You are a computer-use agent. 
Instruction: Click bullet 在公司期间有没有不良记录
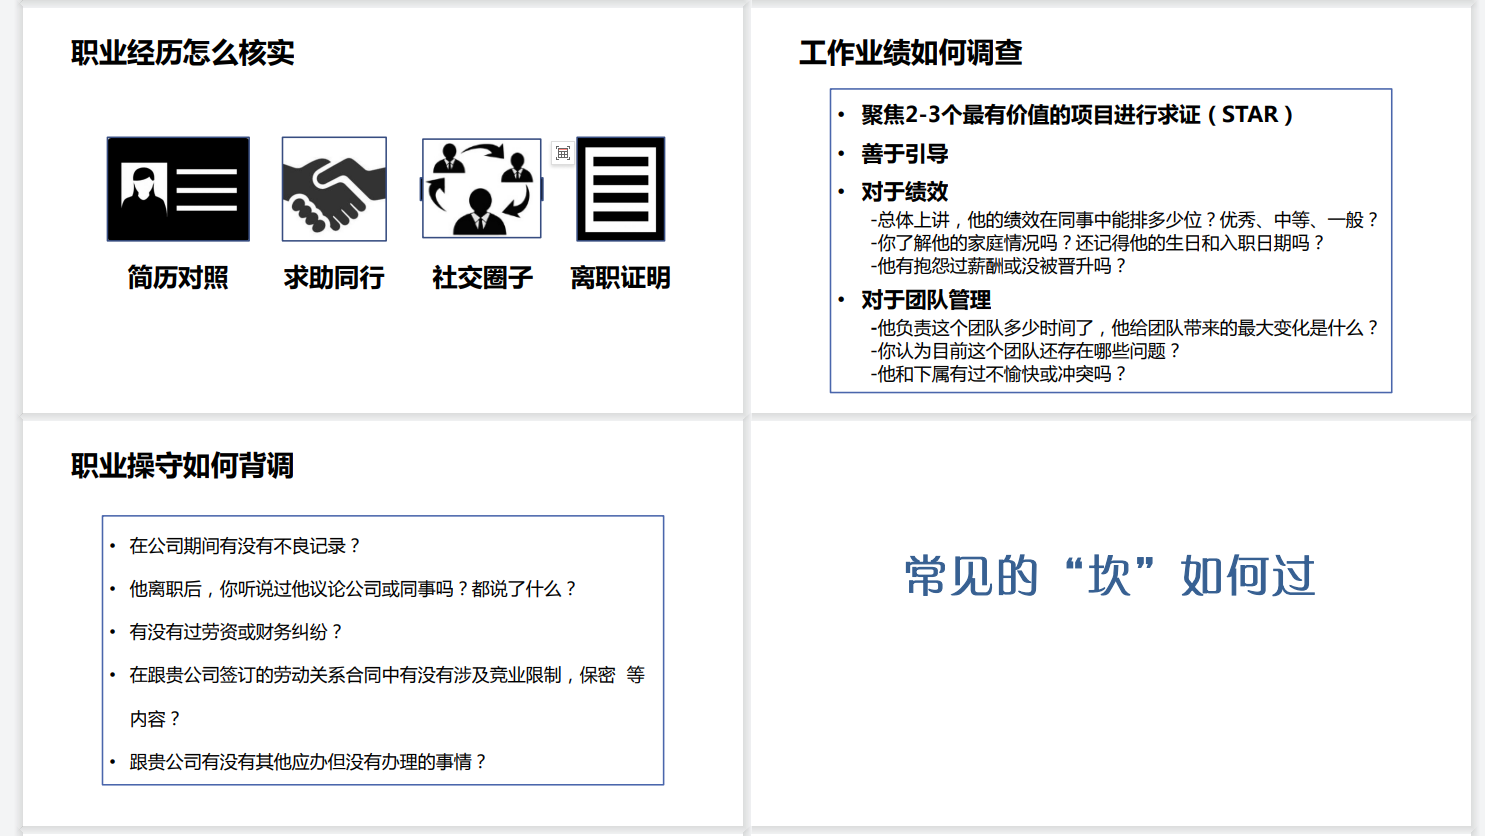click(x=245, y=546)
